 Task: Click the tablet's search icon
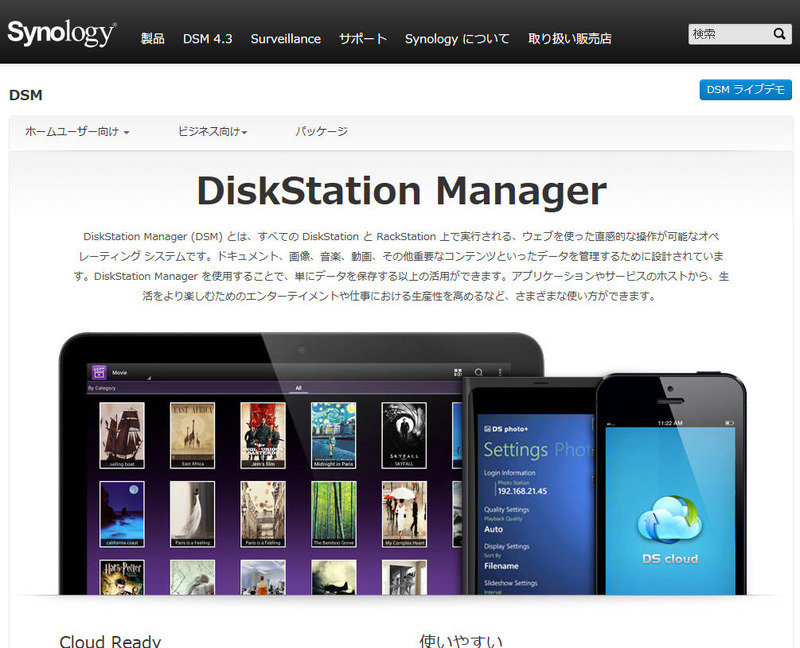tap(479, 372)
